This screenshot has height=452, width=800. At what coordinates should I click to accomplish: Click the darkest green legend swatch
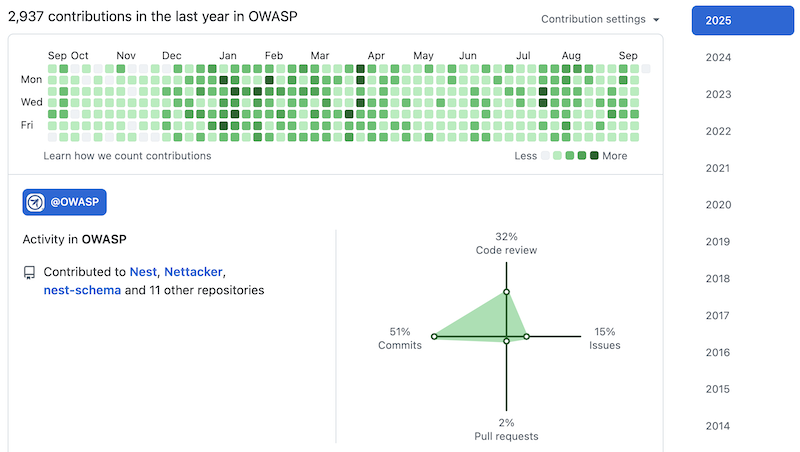[594, 156]
